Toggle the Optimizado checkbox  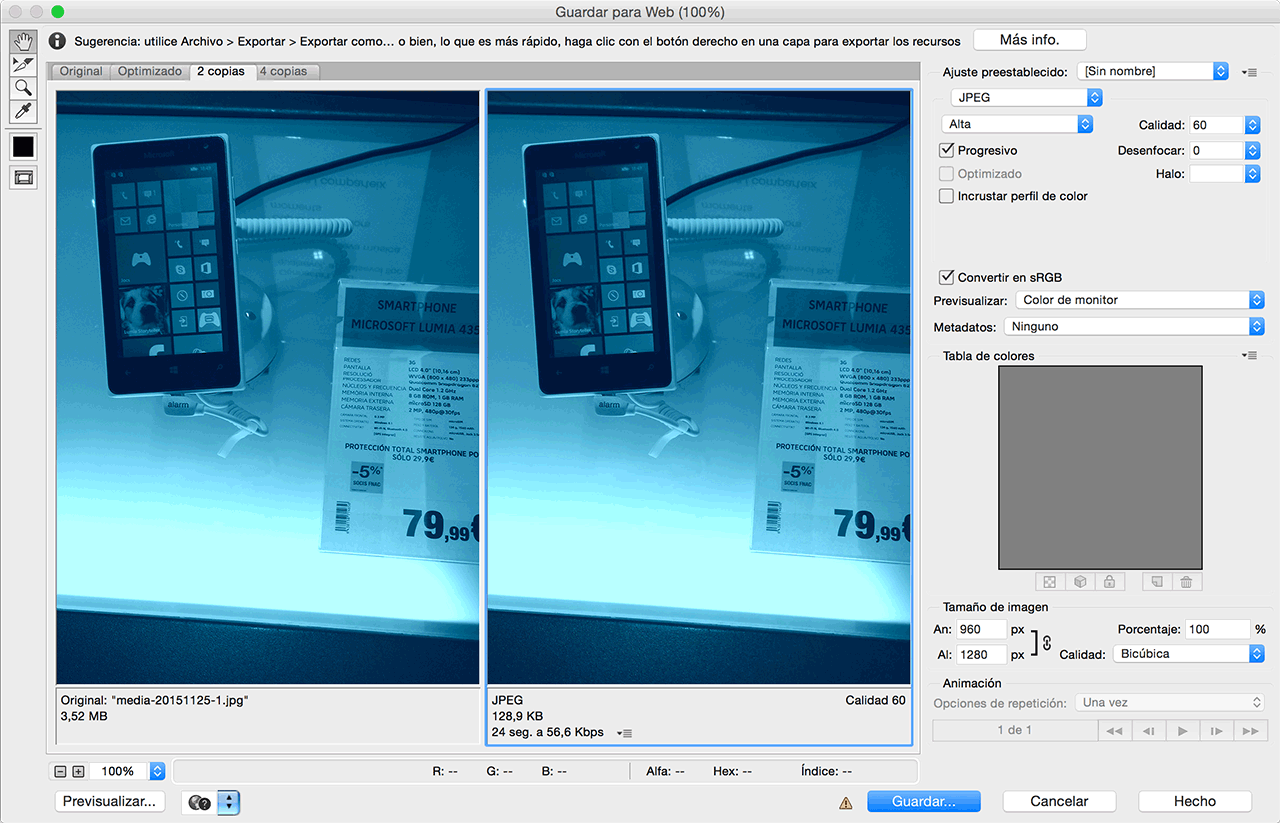click(x=946, y=173)
